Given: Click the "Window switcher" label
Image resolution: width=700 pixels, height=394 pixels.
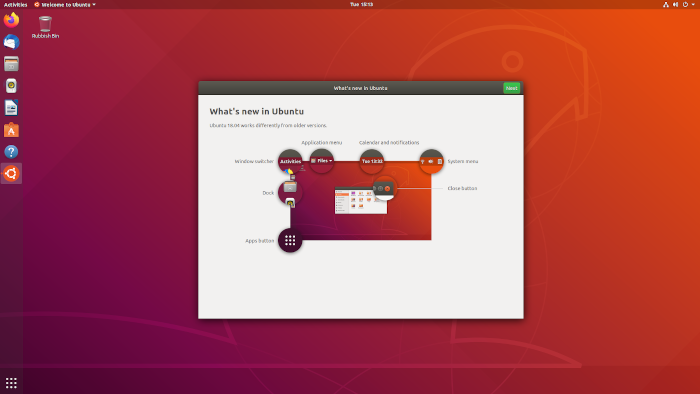Looking at the screenshot, I should click(x=254, y=161).
